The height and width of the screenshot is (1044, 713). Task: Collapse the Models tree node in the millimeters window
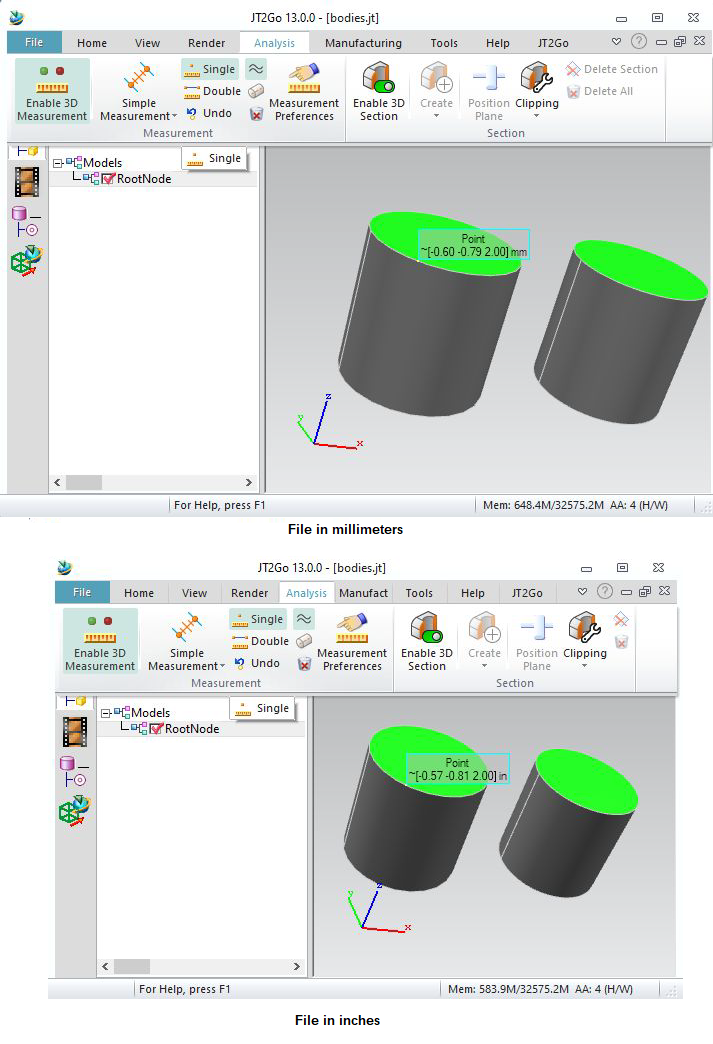pos(58,162)
